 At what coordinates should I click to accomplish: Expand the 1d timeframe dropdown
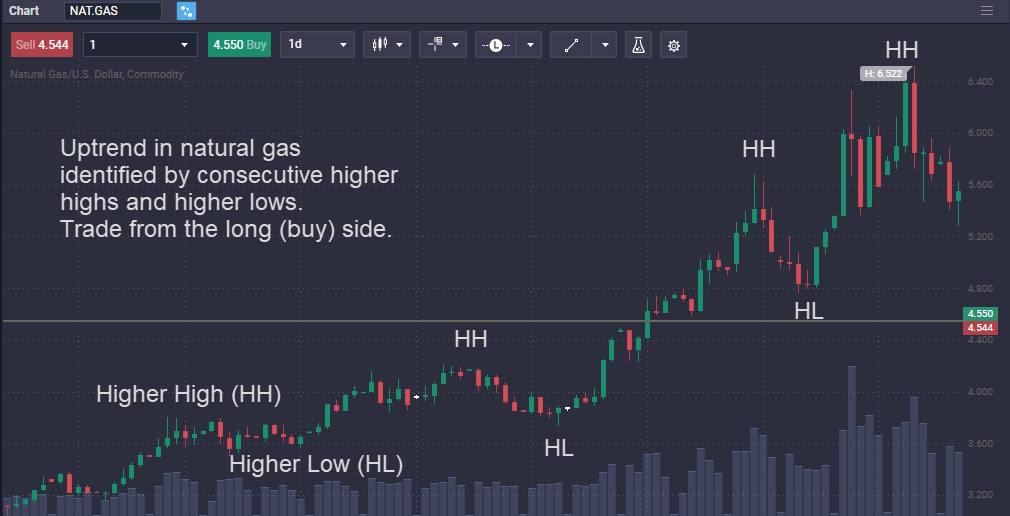coord(318,45)
